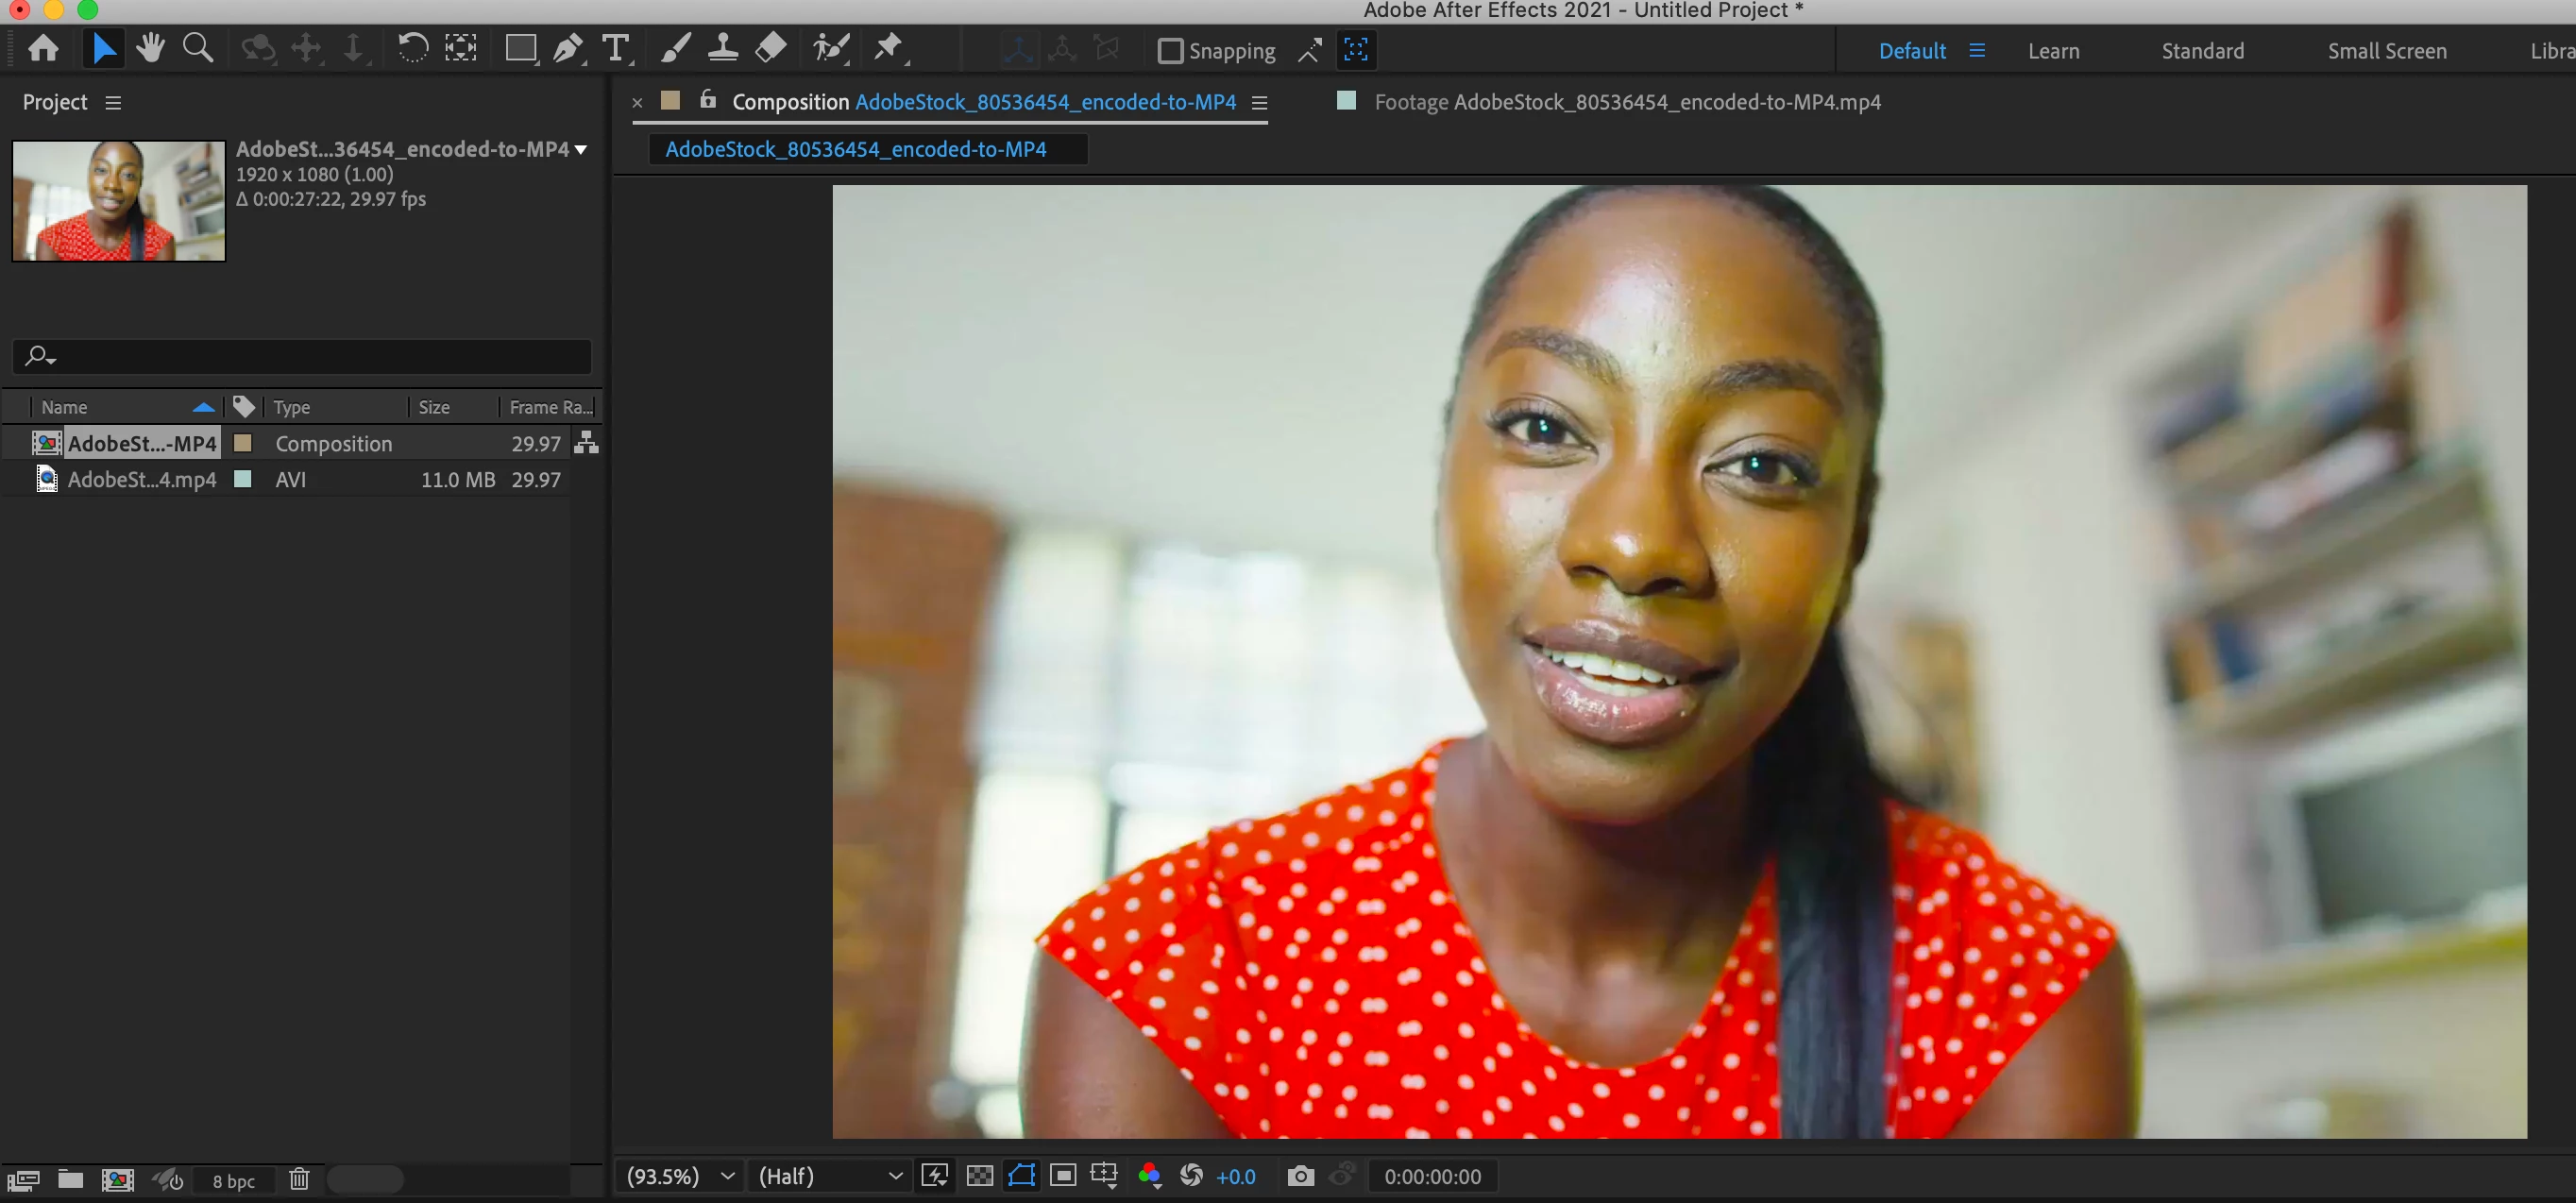Delete selected item with trash icon
The image size is (2576, 1203).
click(x=299, y=1180)
